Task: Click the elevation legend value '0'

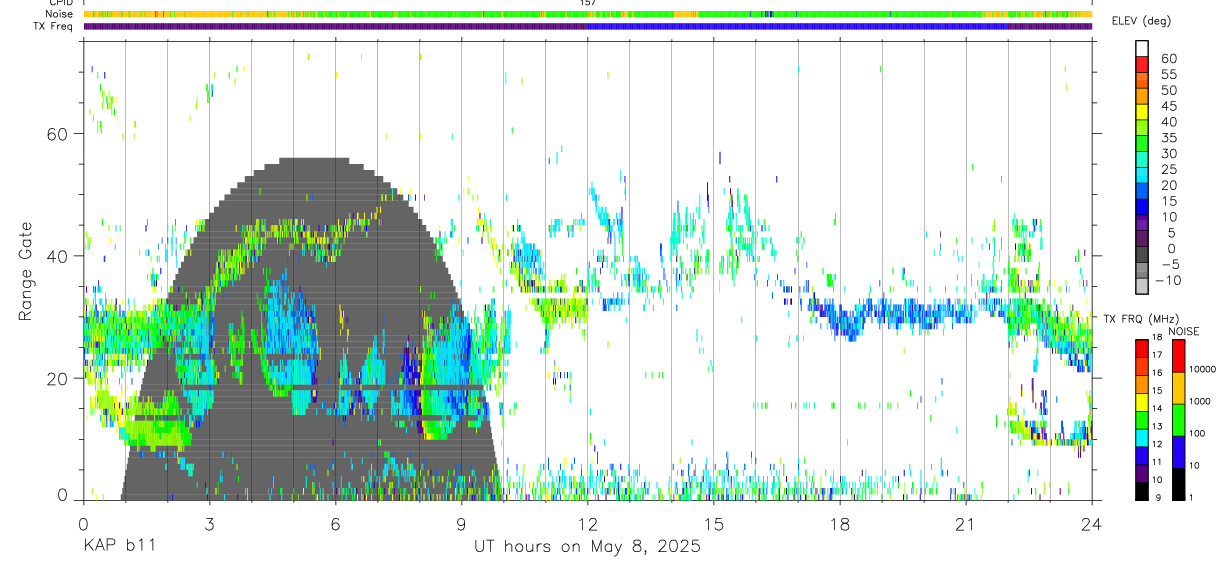Action: pos(1172,249)
